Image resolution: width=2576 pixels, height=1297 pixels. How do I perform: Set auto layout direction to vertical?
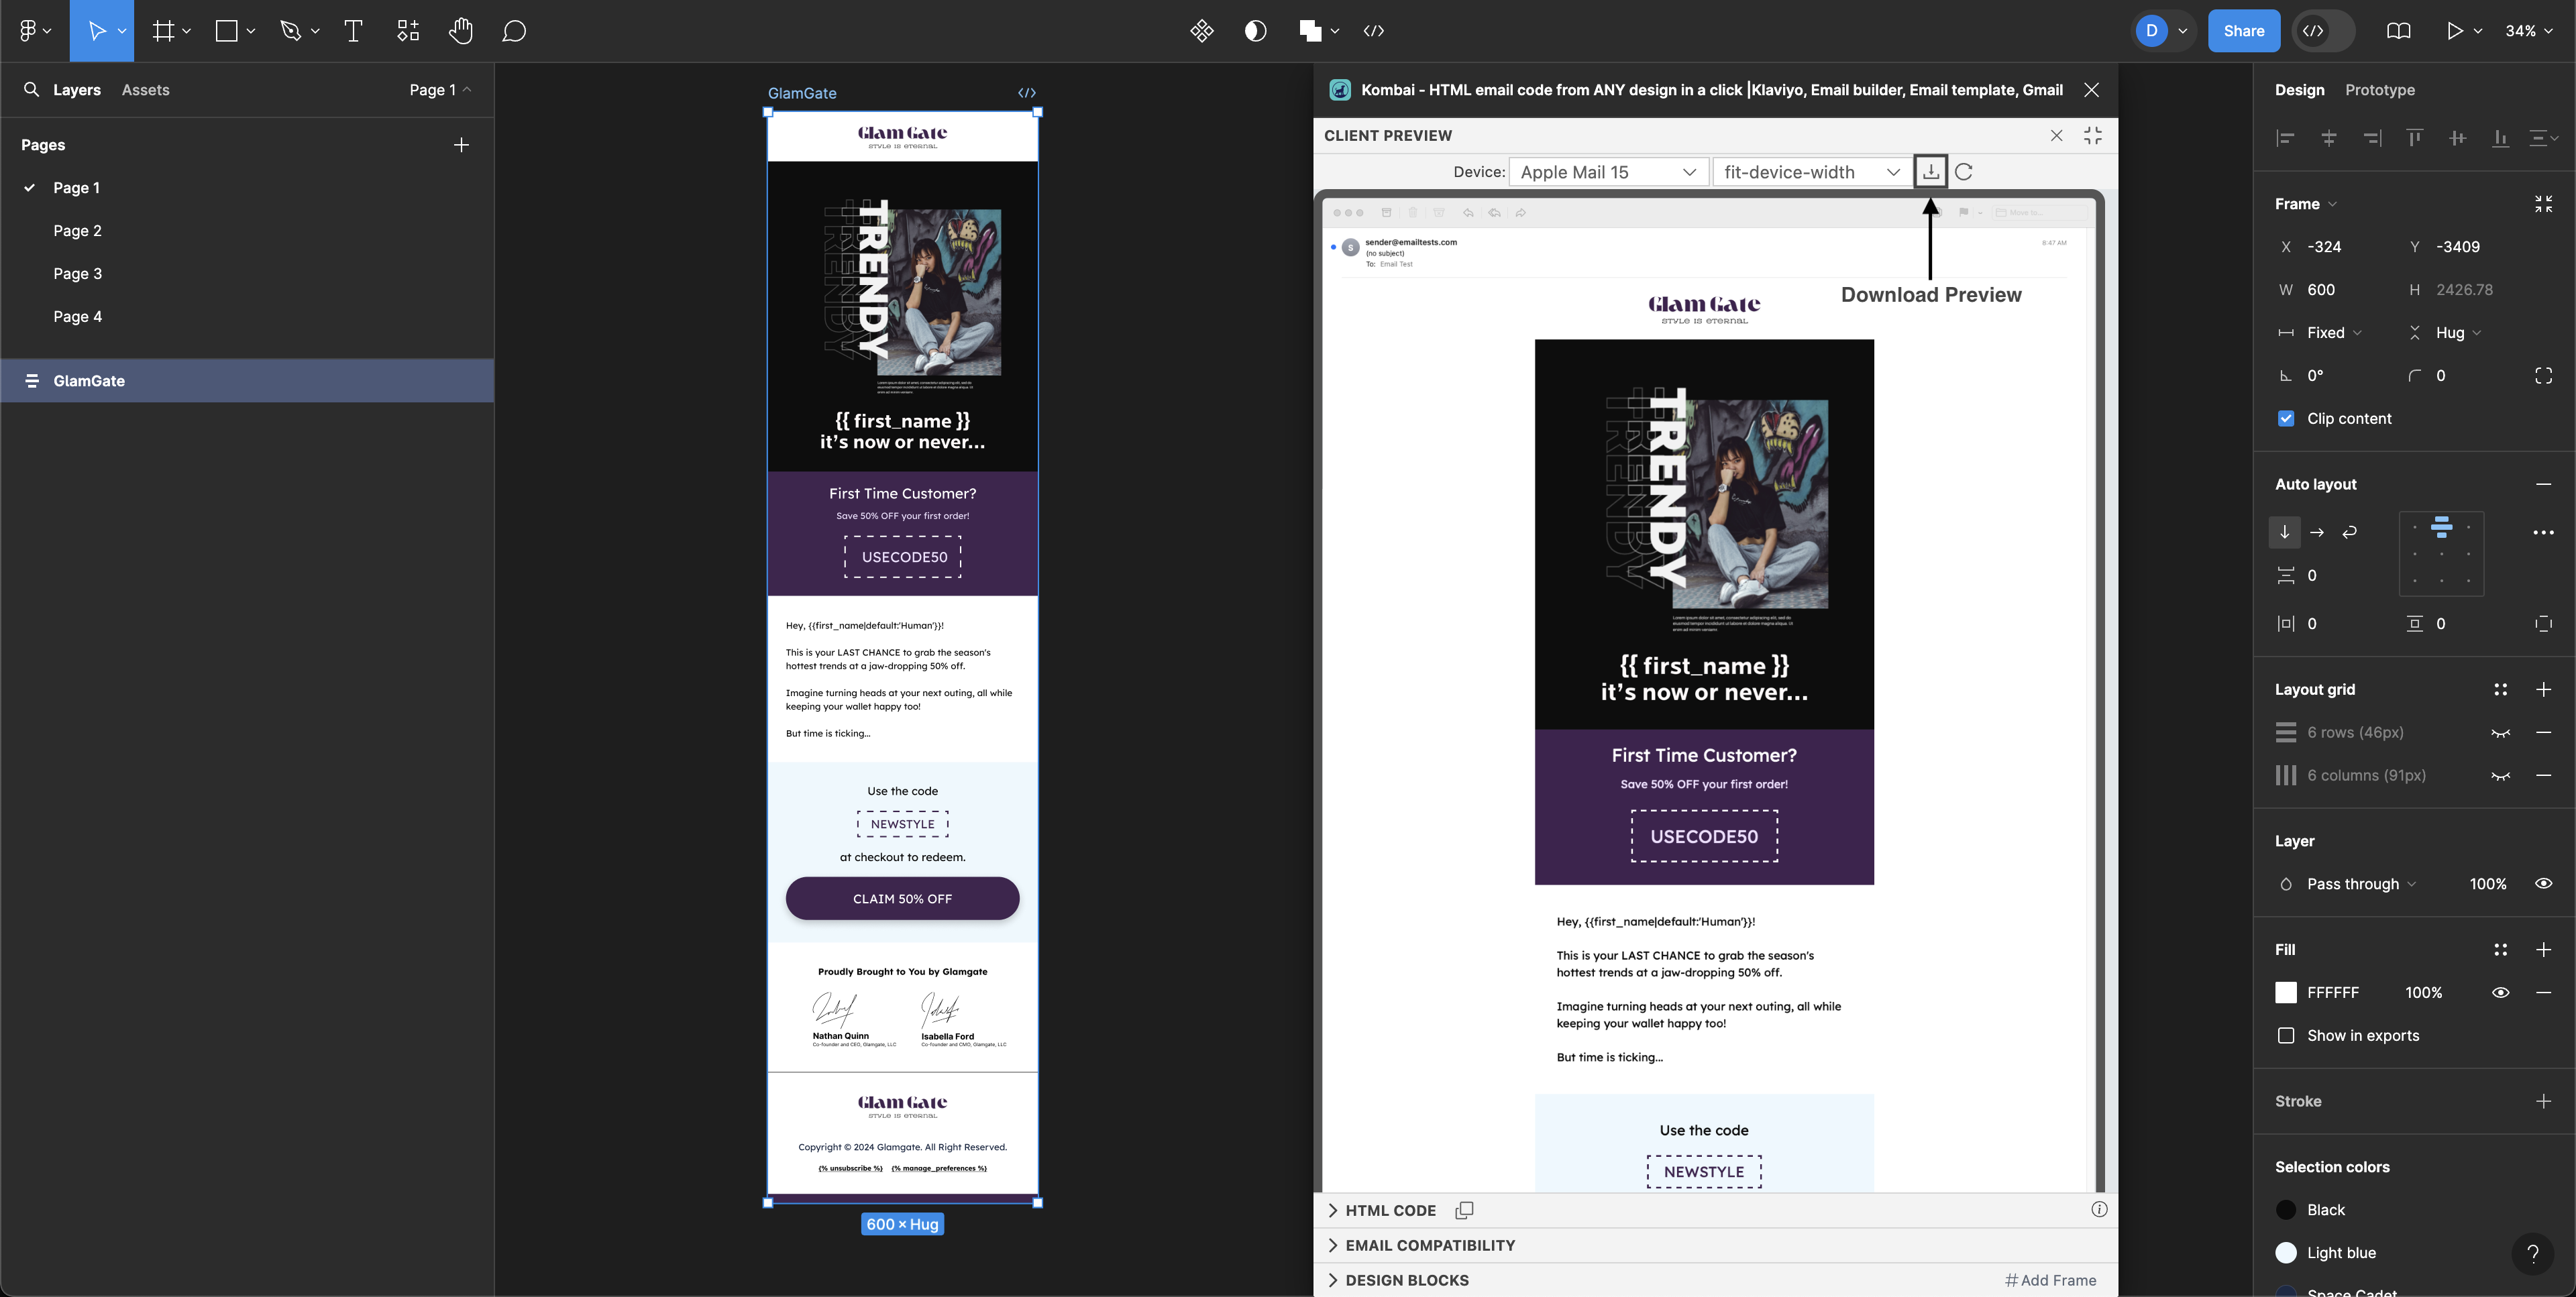[2284, 532]
